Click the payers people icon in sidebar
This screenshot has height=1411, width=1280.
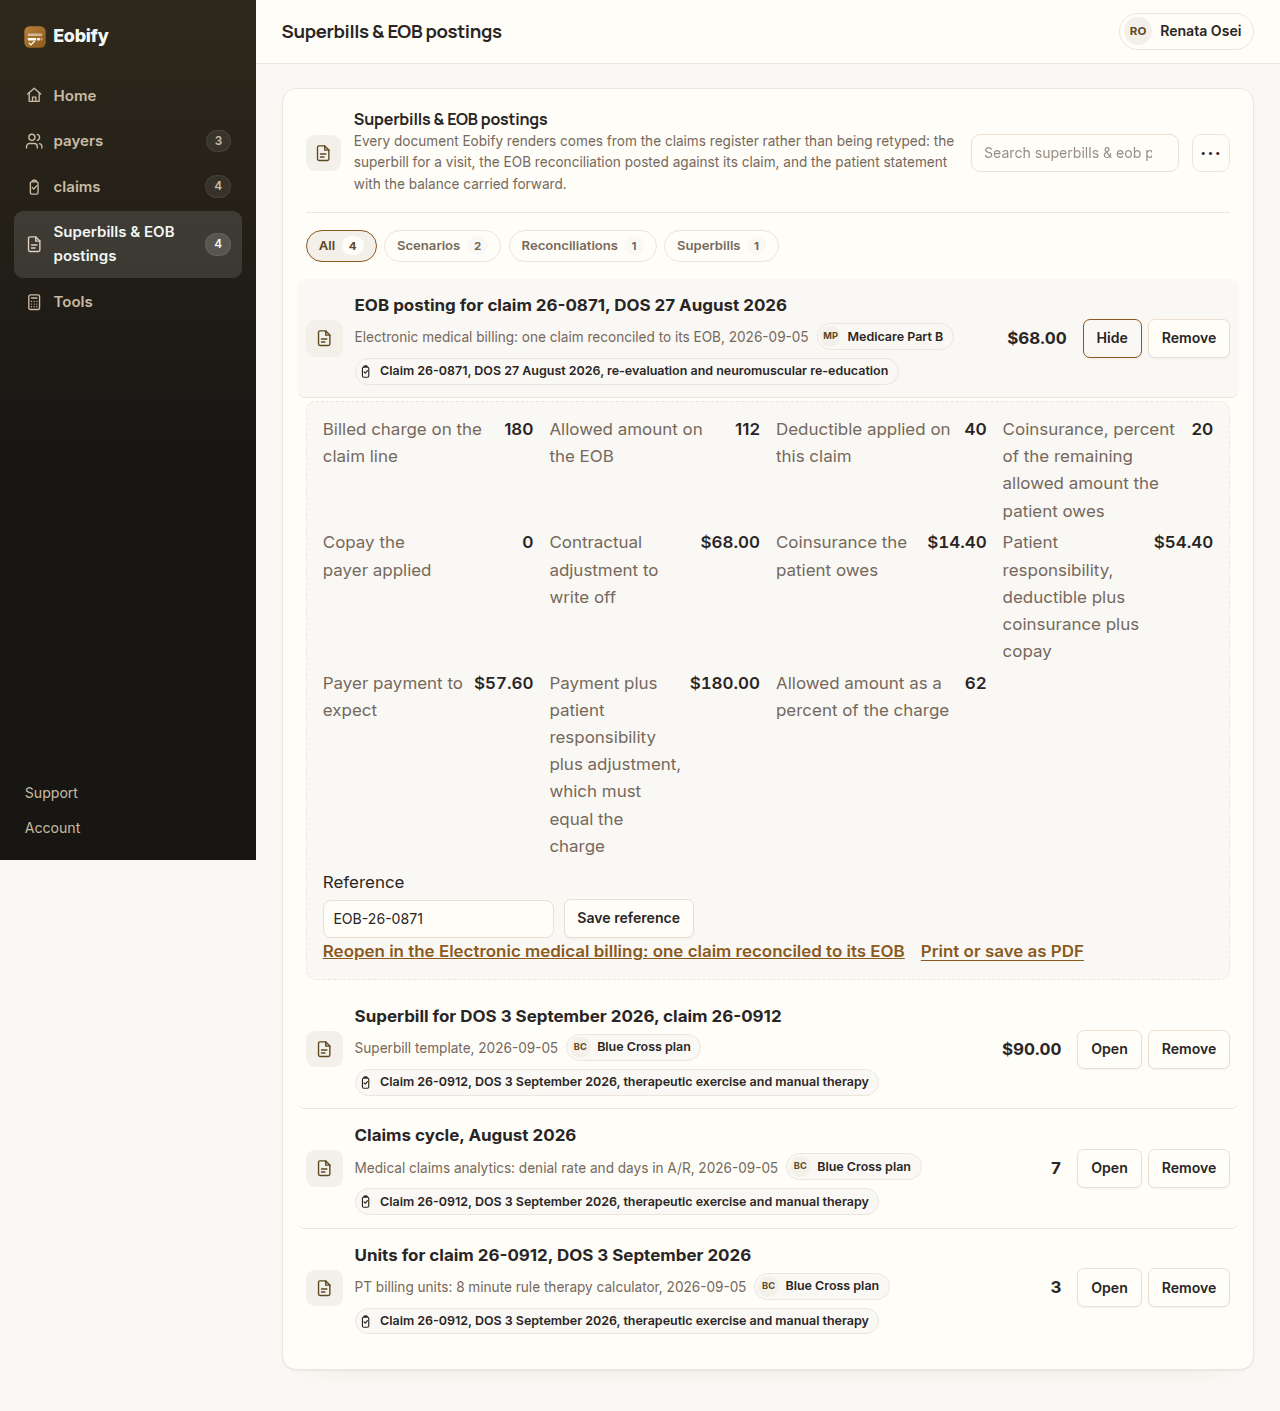coord(34,141)
